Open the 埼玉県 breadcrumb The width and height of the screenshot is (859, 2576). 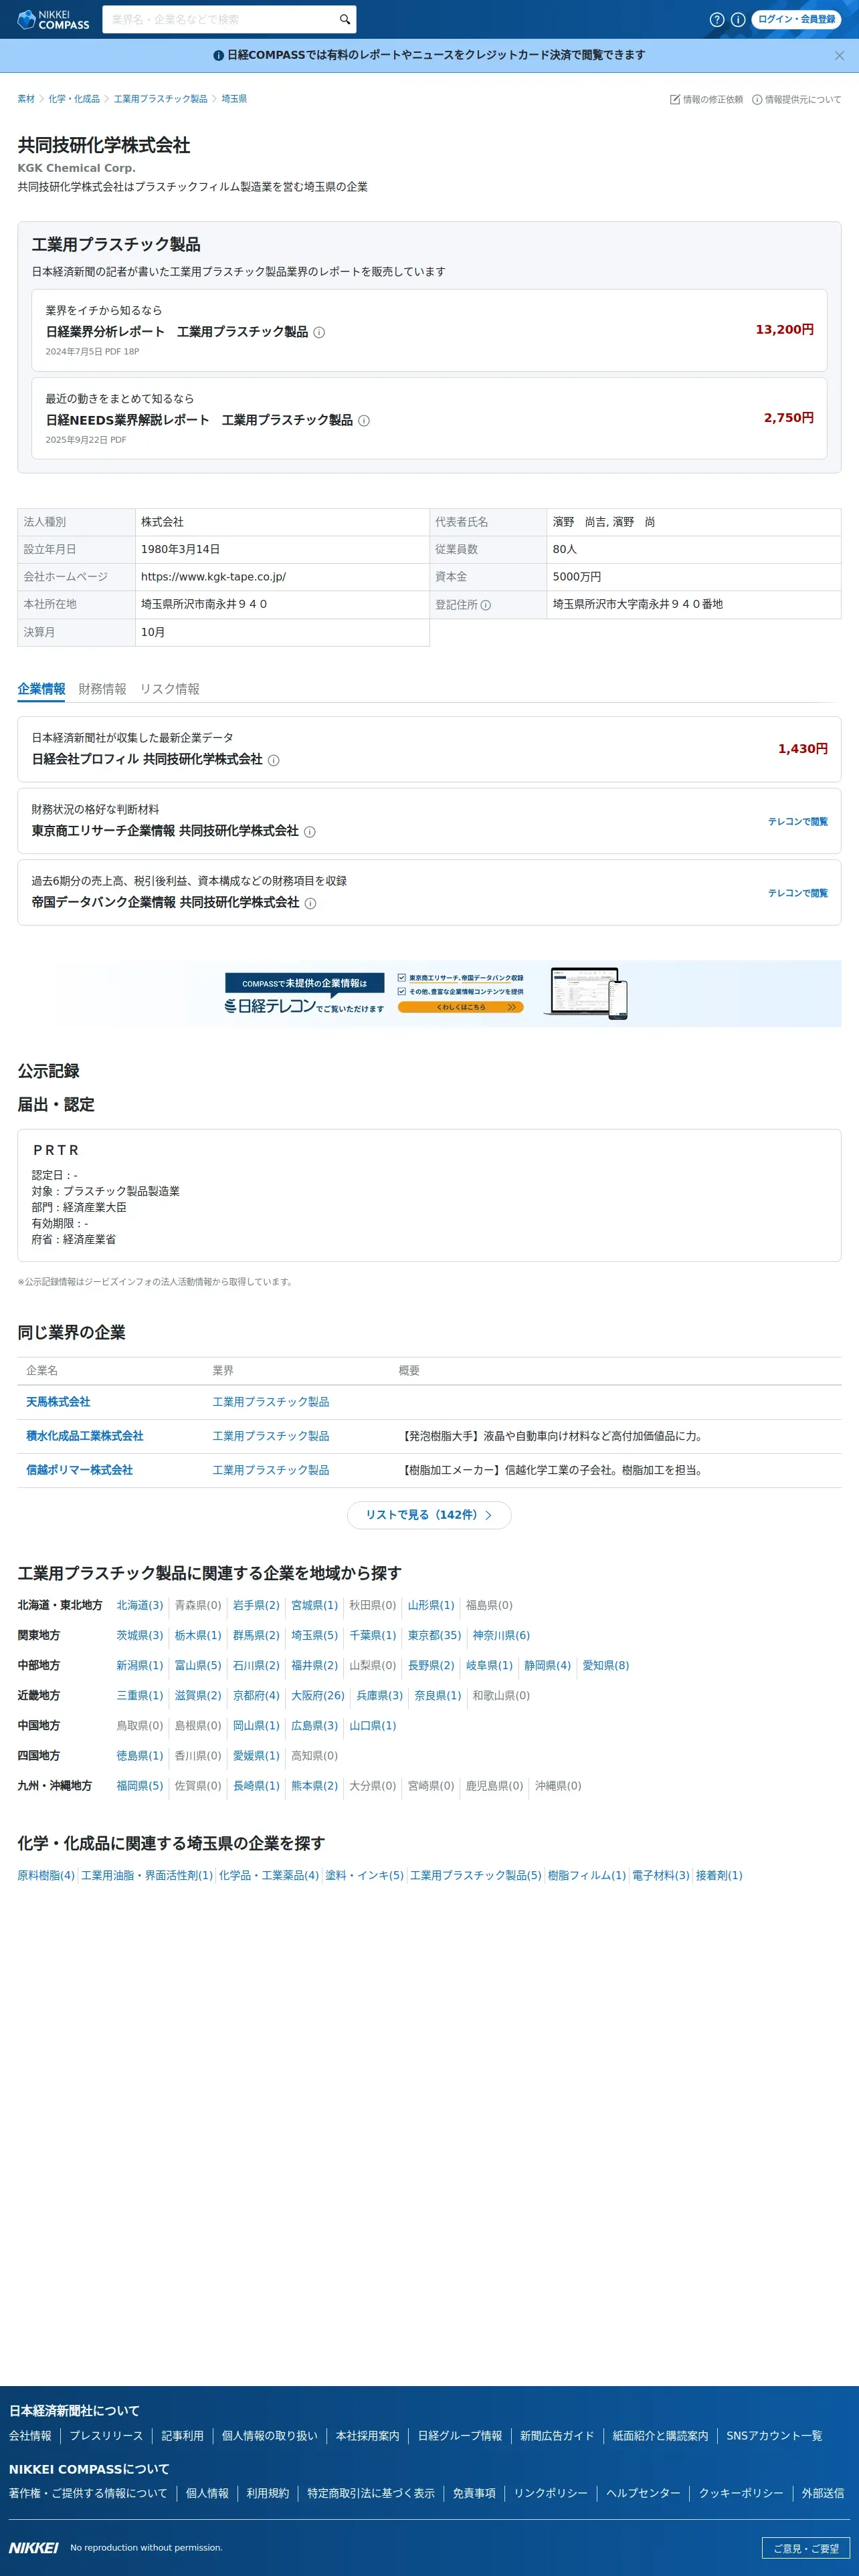[234, 99]
